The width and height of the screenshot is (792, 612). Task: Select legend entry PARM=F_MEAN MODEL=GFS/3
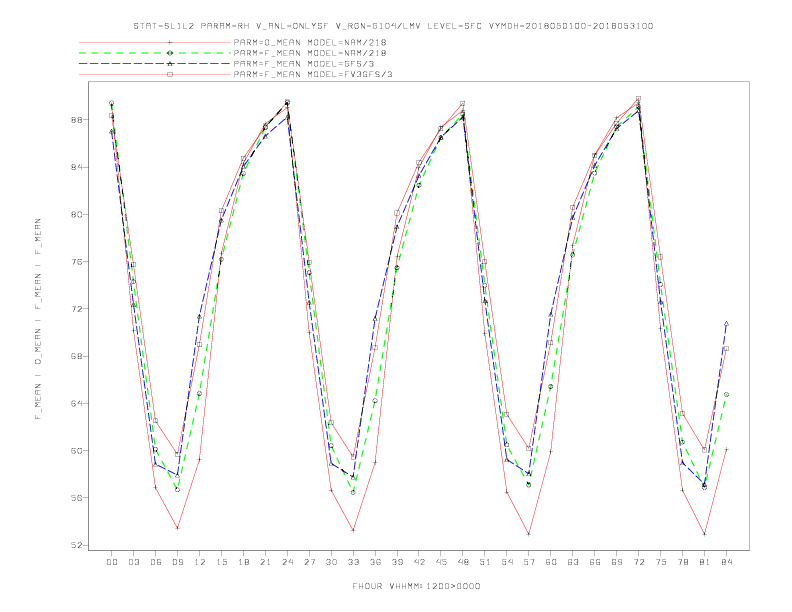pyautogui.click(x=304, y=64)
